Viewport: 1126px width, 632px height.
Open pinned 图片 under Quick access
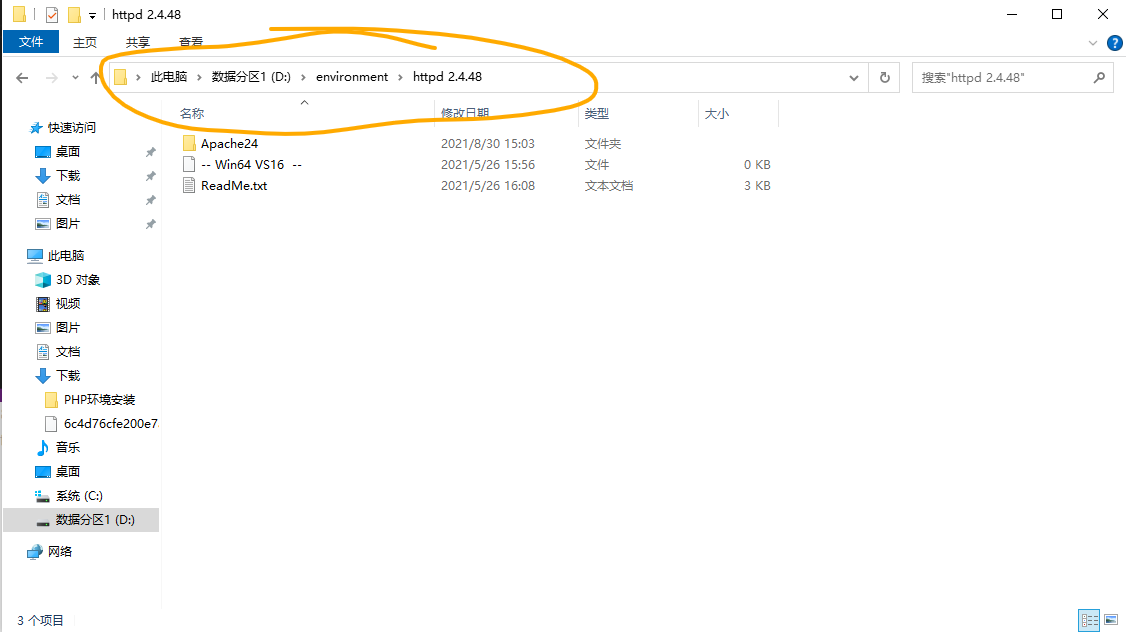pyautogui.click(x=58, y=223)
